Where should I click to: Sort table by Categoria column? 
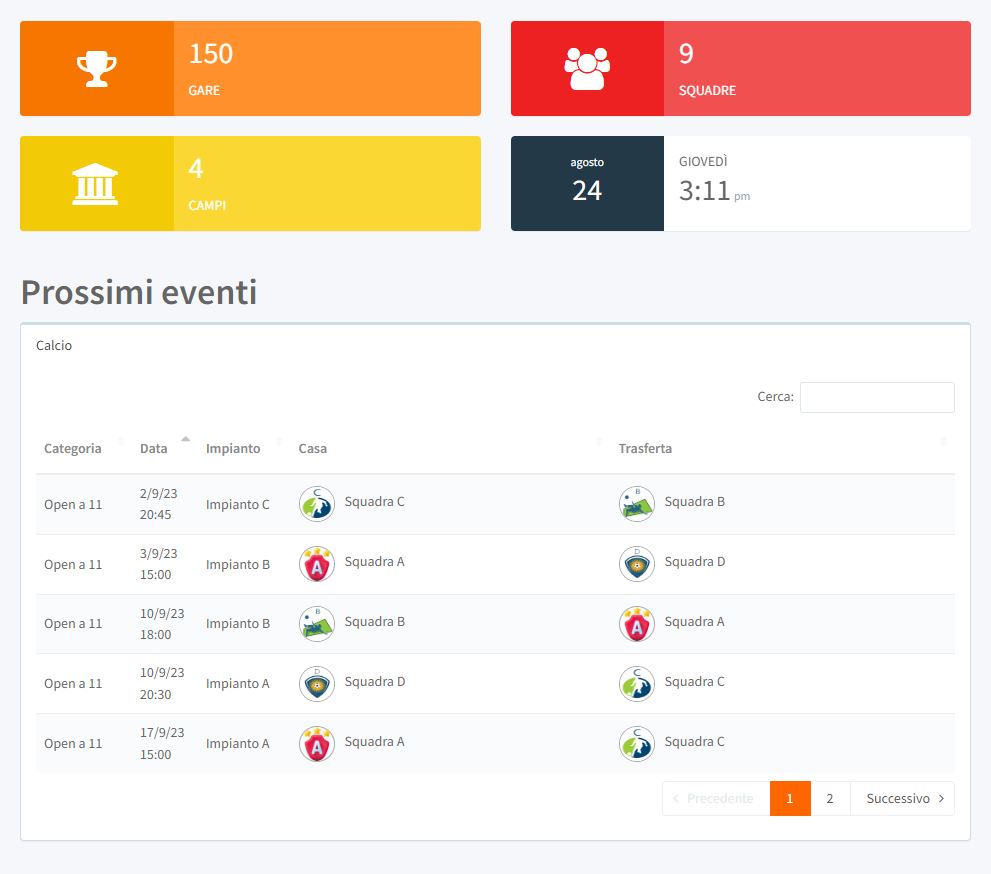(x=73, y=448)
